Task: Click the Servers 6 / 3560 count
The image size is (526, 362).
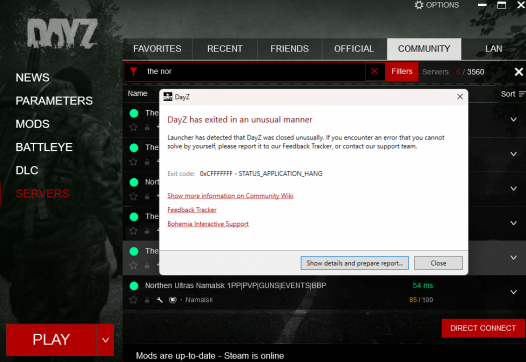Action: click(x=453, y=72)
